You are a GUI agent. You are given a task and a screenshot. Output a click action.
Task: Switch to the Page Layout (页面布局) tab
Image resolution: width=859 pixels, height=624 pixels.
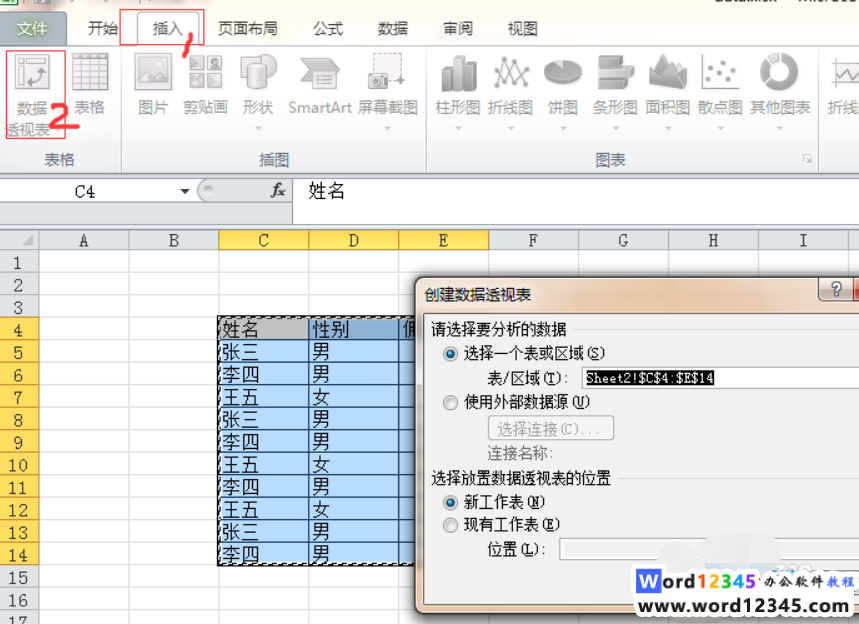[x=248, y=28]
